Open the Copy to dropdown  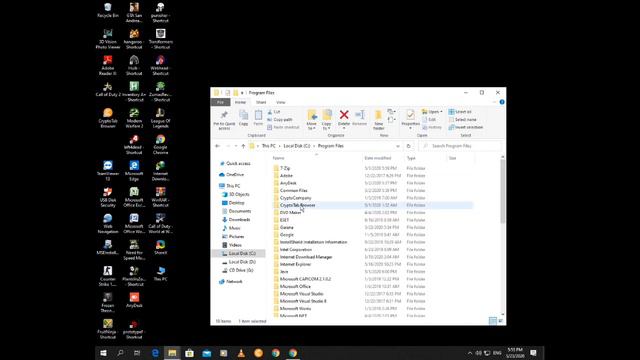click(x=327, y=120)
